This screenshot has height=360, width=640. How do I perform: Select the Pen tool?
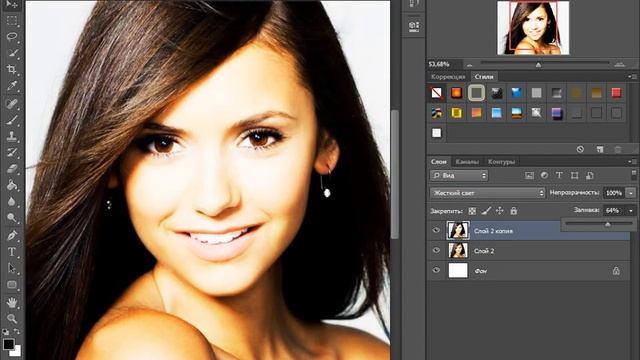(12, 236)
